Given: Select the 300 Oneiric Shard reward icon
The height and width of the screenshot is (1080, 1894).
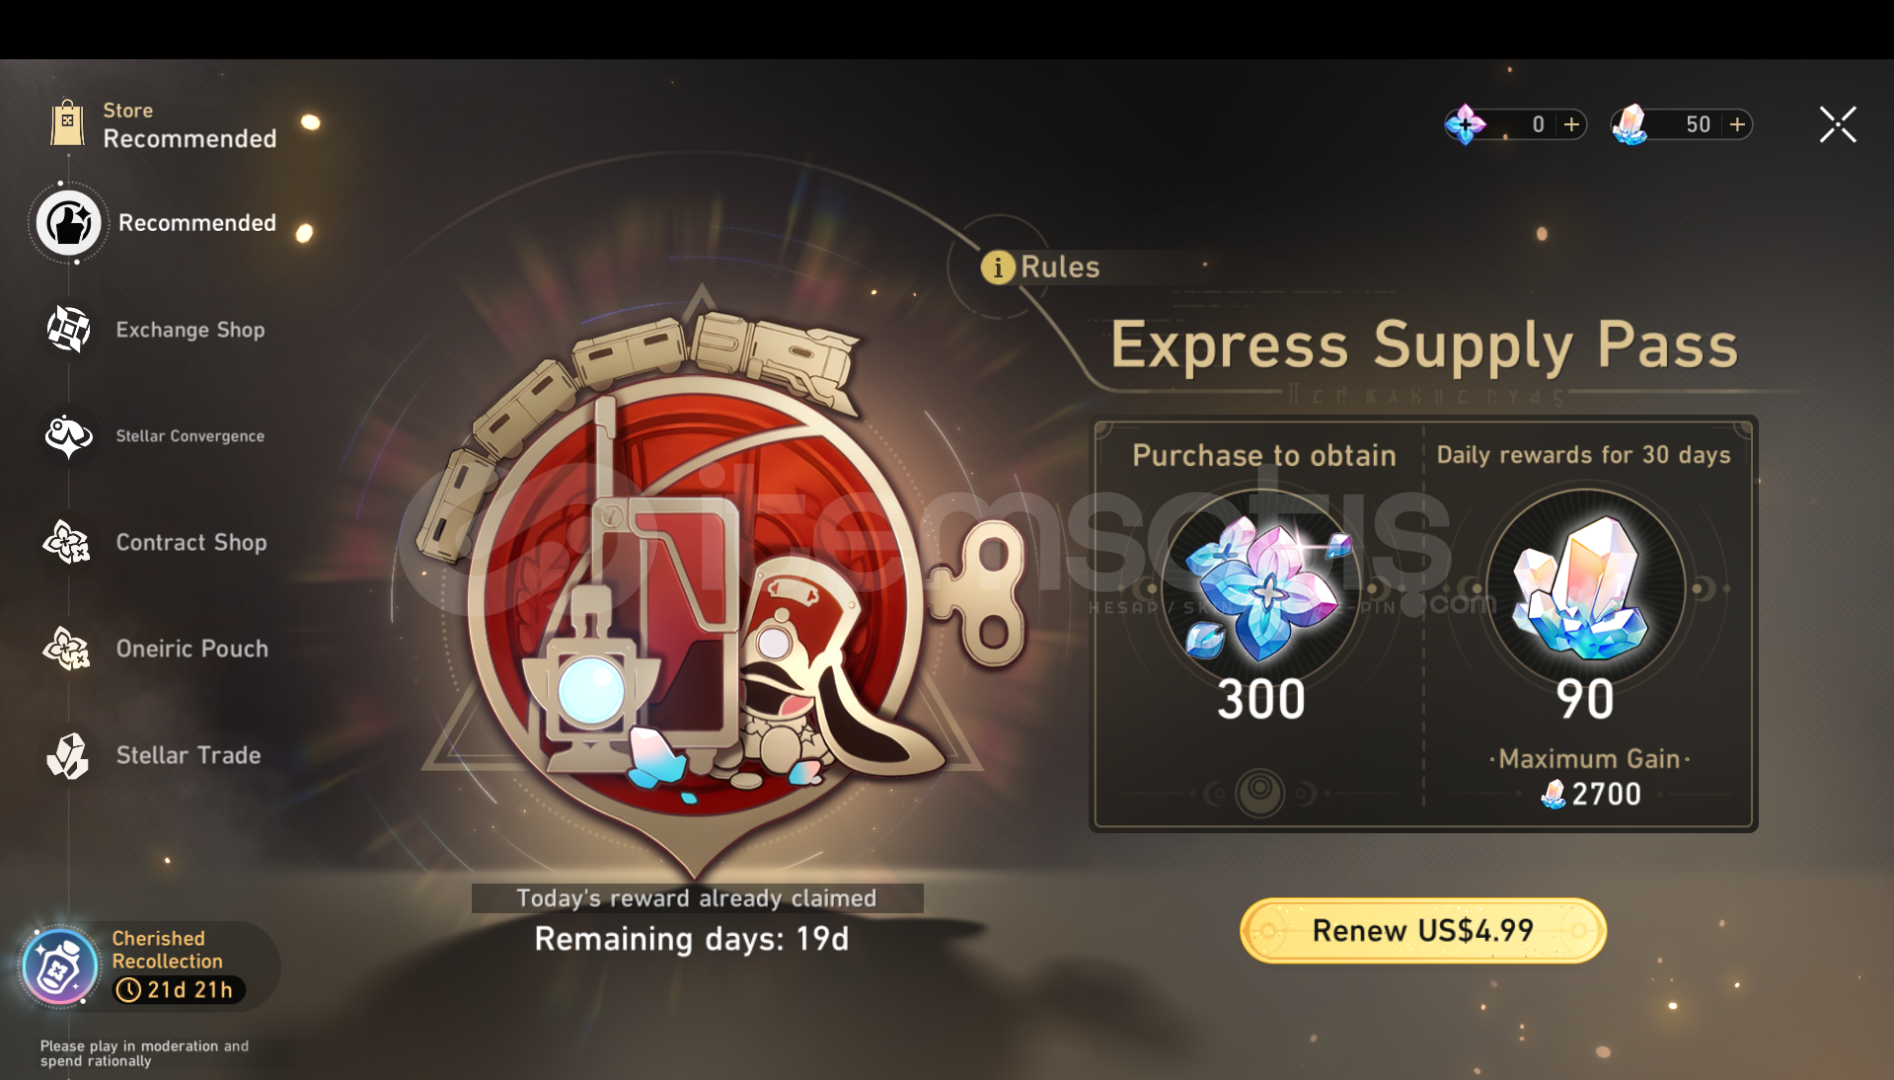Looking at the screenshot, I should [1262, 588].
